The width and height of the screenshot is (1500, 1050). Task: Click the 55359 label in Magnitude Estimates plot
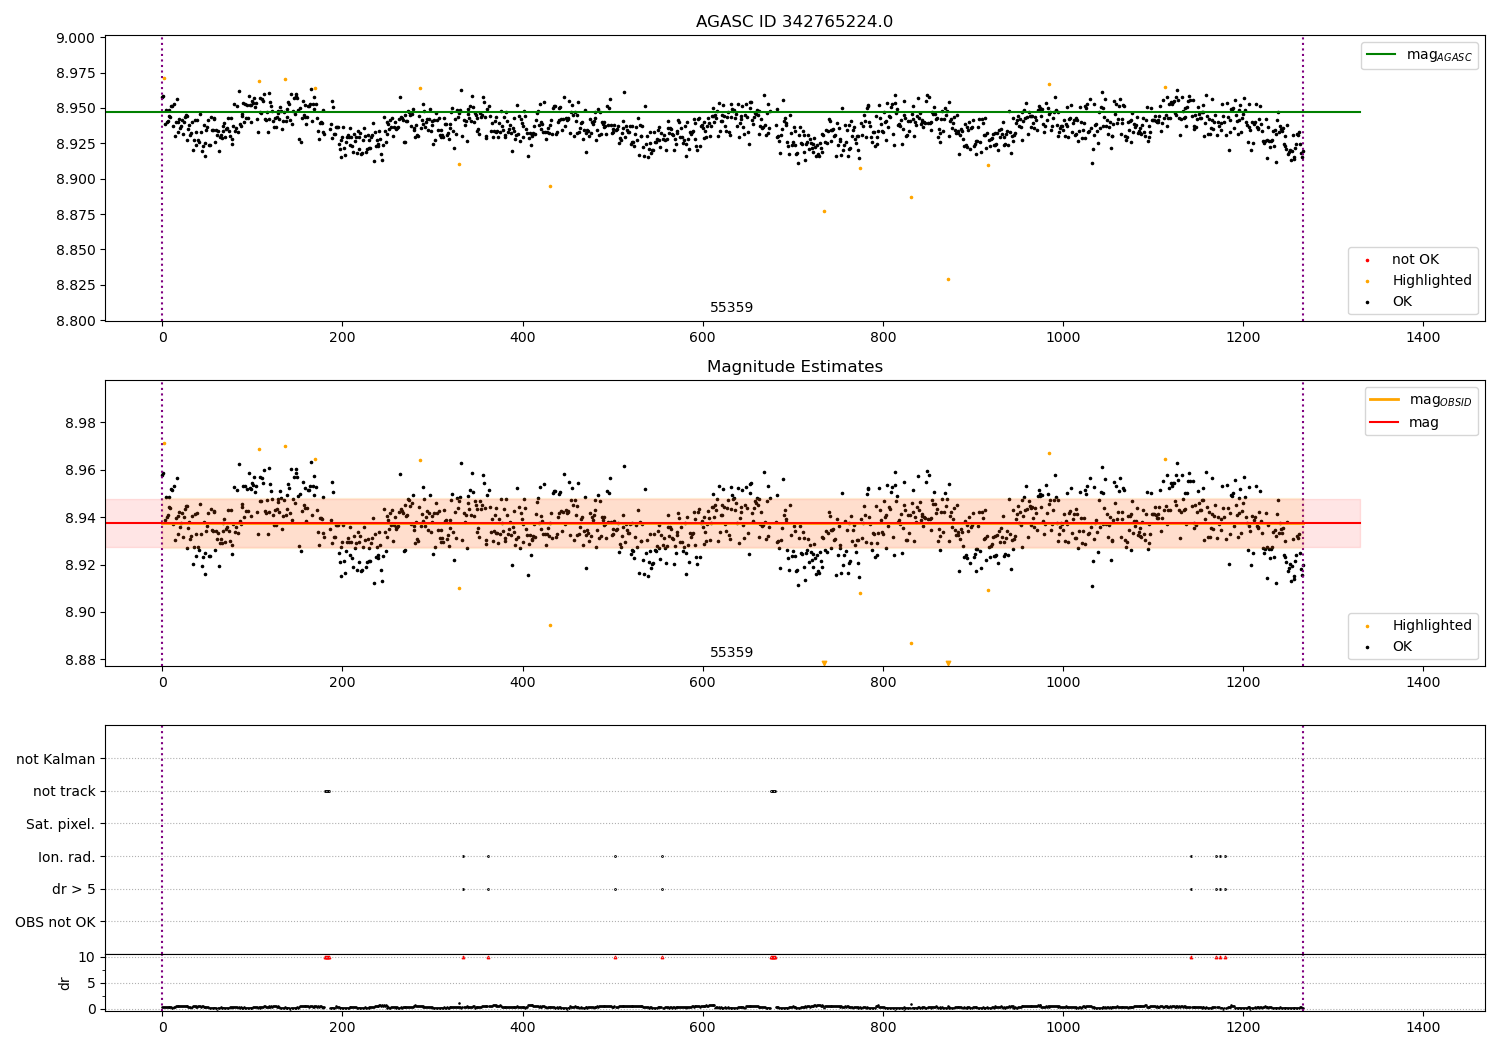731,653
